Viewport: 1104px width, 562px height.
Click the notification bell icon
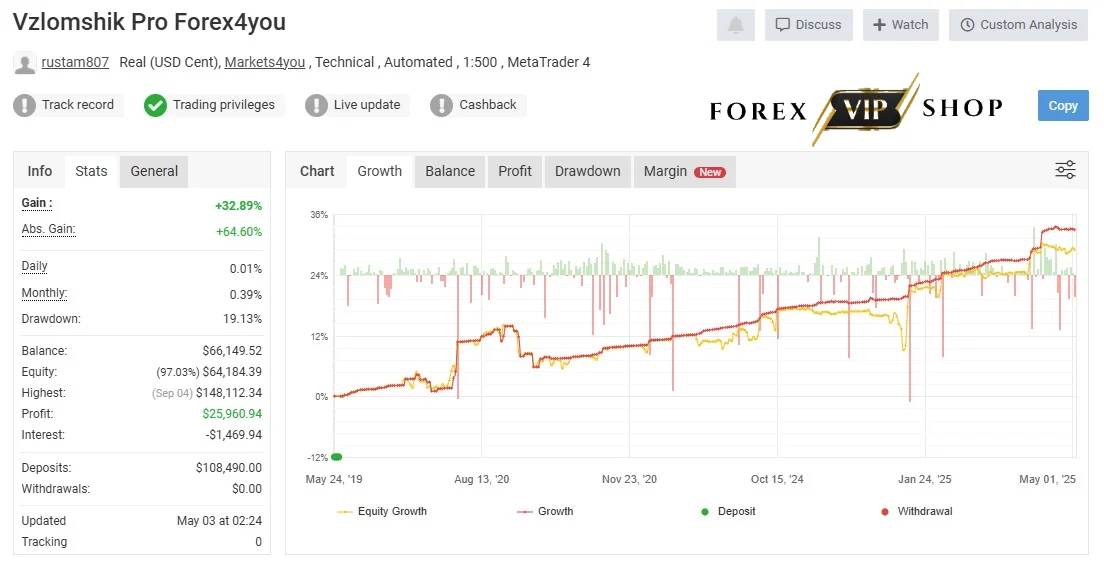pos(736,25)
